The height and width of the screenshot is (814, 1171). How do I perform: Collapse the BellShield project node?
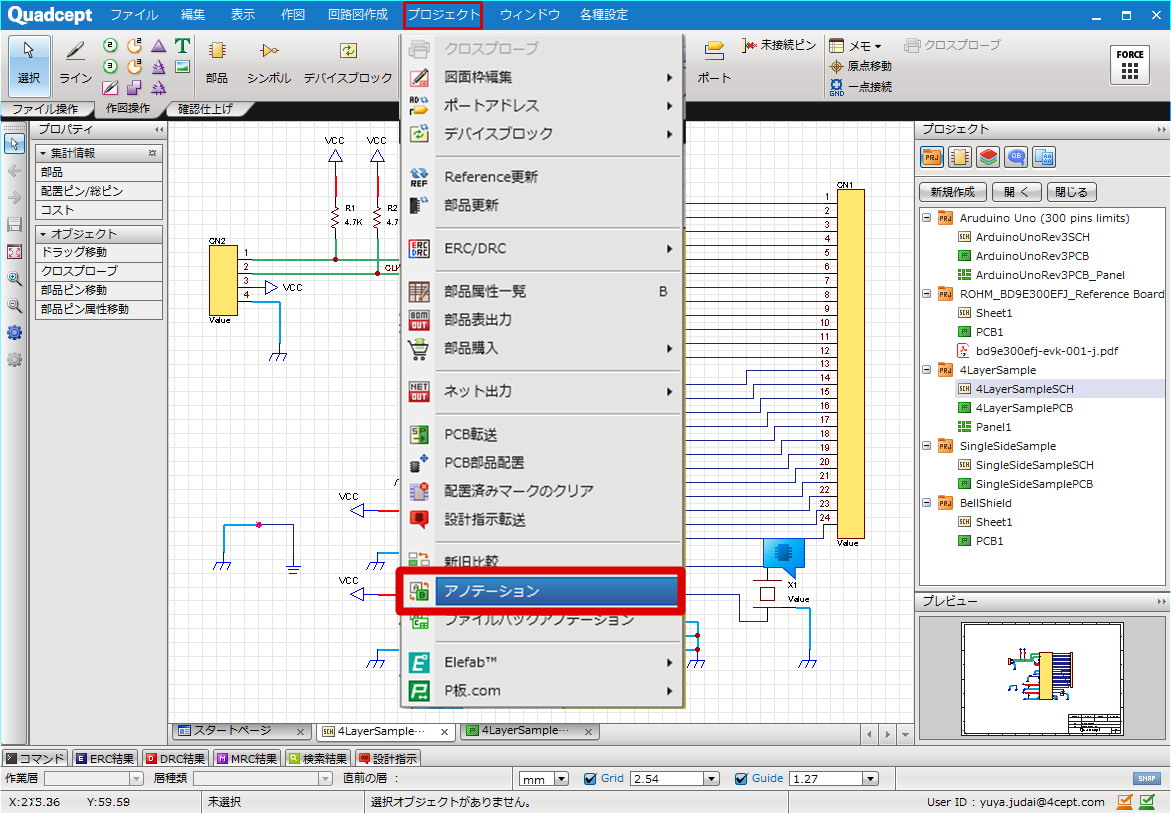point(927,503)
